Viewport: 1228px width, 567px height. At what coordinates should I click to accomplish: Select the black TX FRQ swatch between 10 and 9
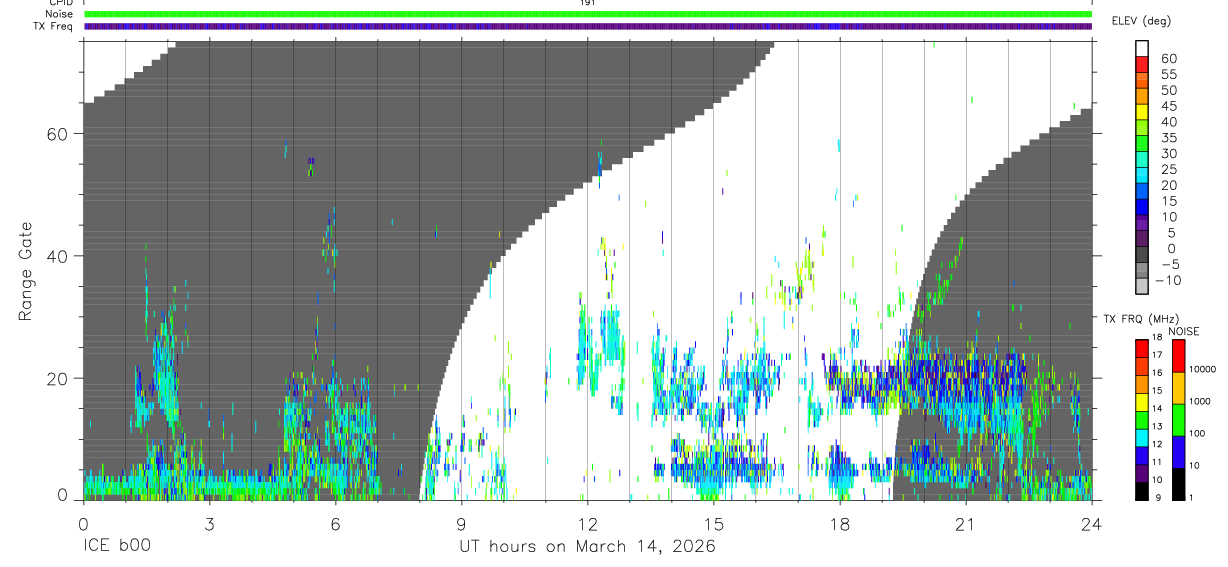coord(1142,491)
